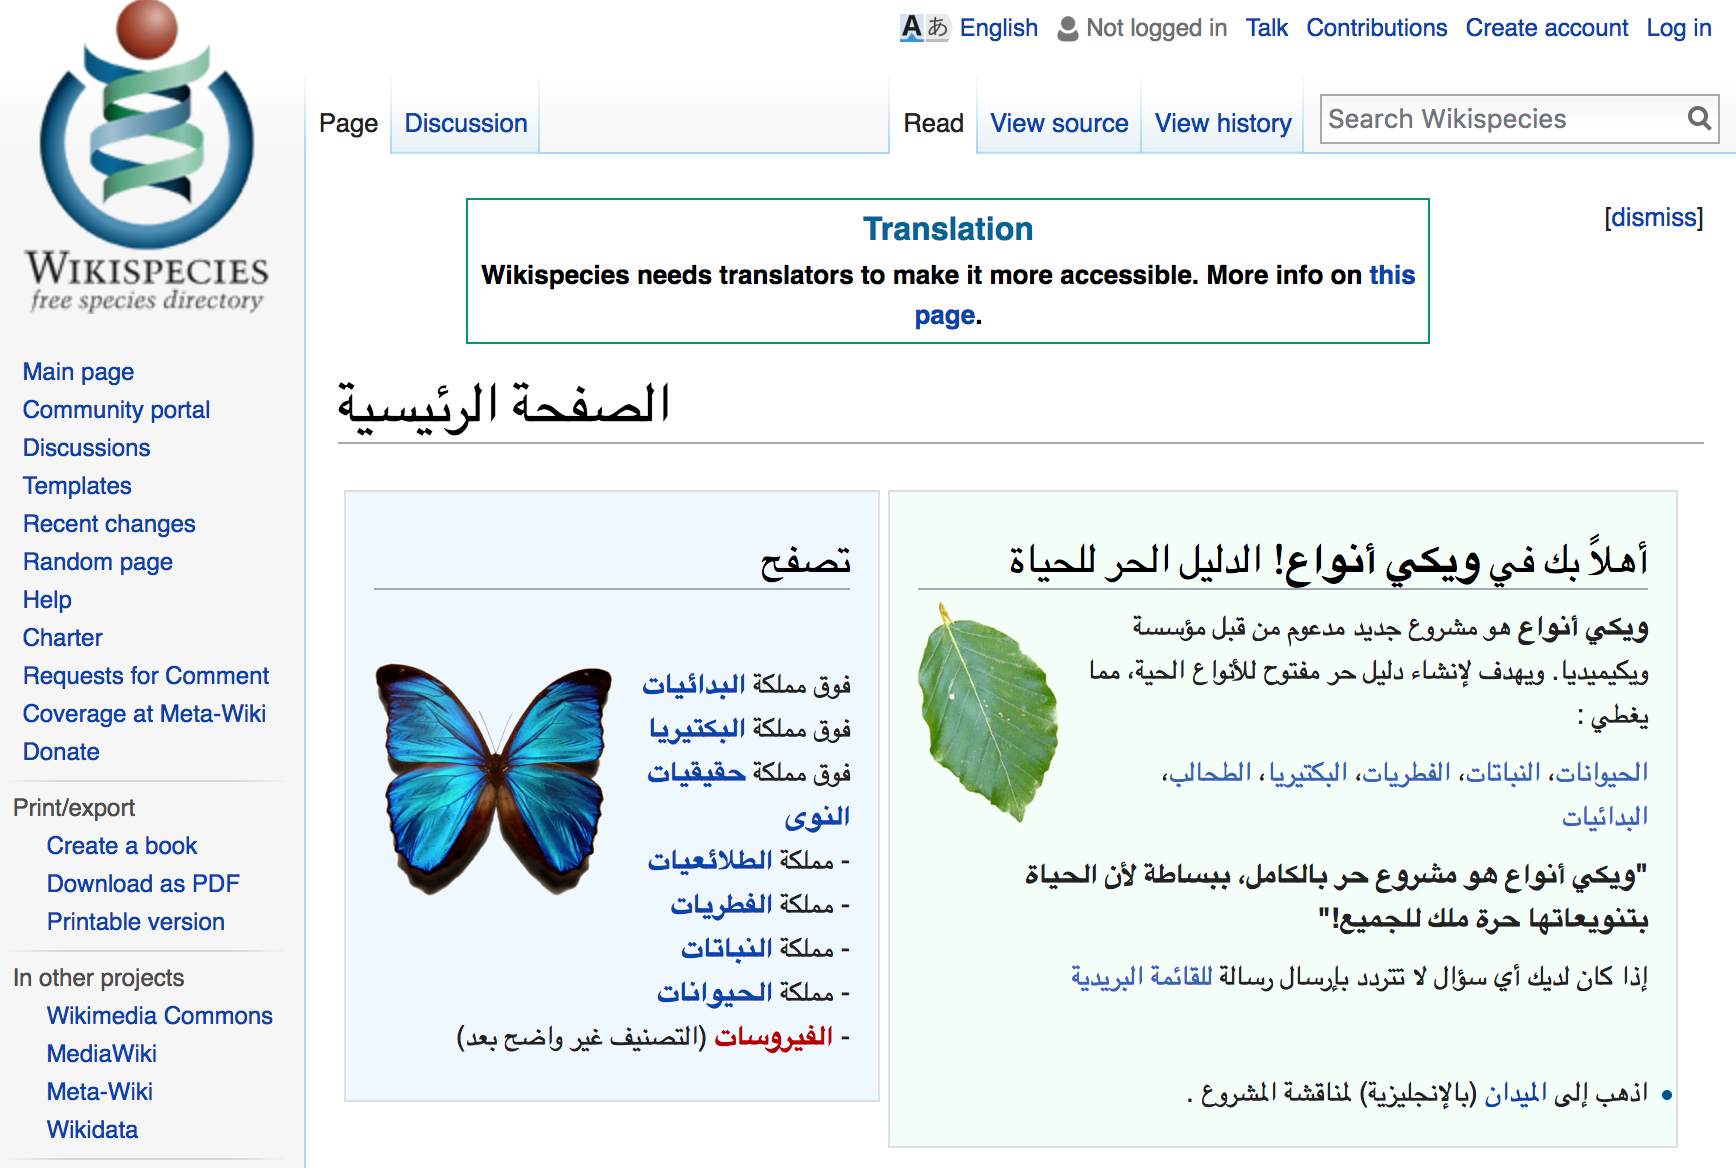Click Download as PDF link
The width and height of the screenshot is (1736, 1168).
pos(143,884)
